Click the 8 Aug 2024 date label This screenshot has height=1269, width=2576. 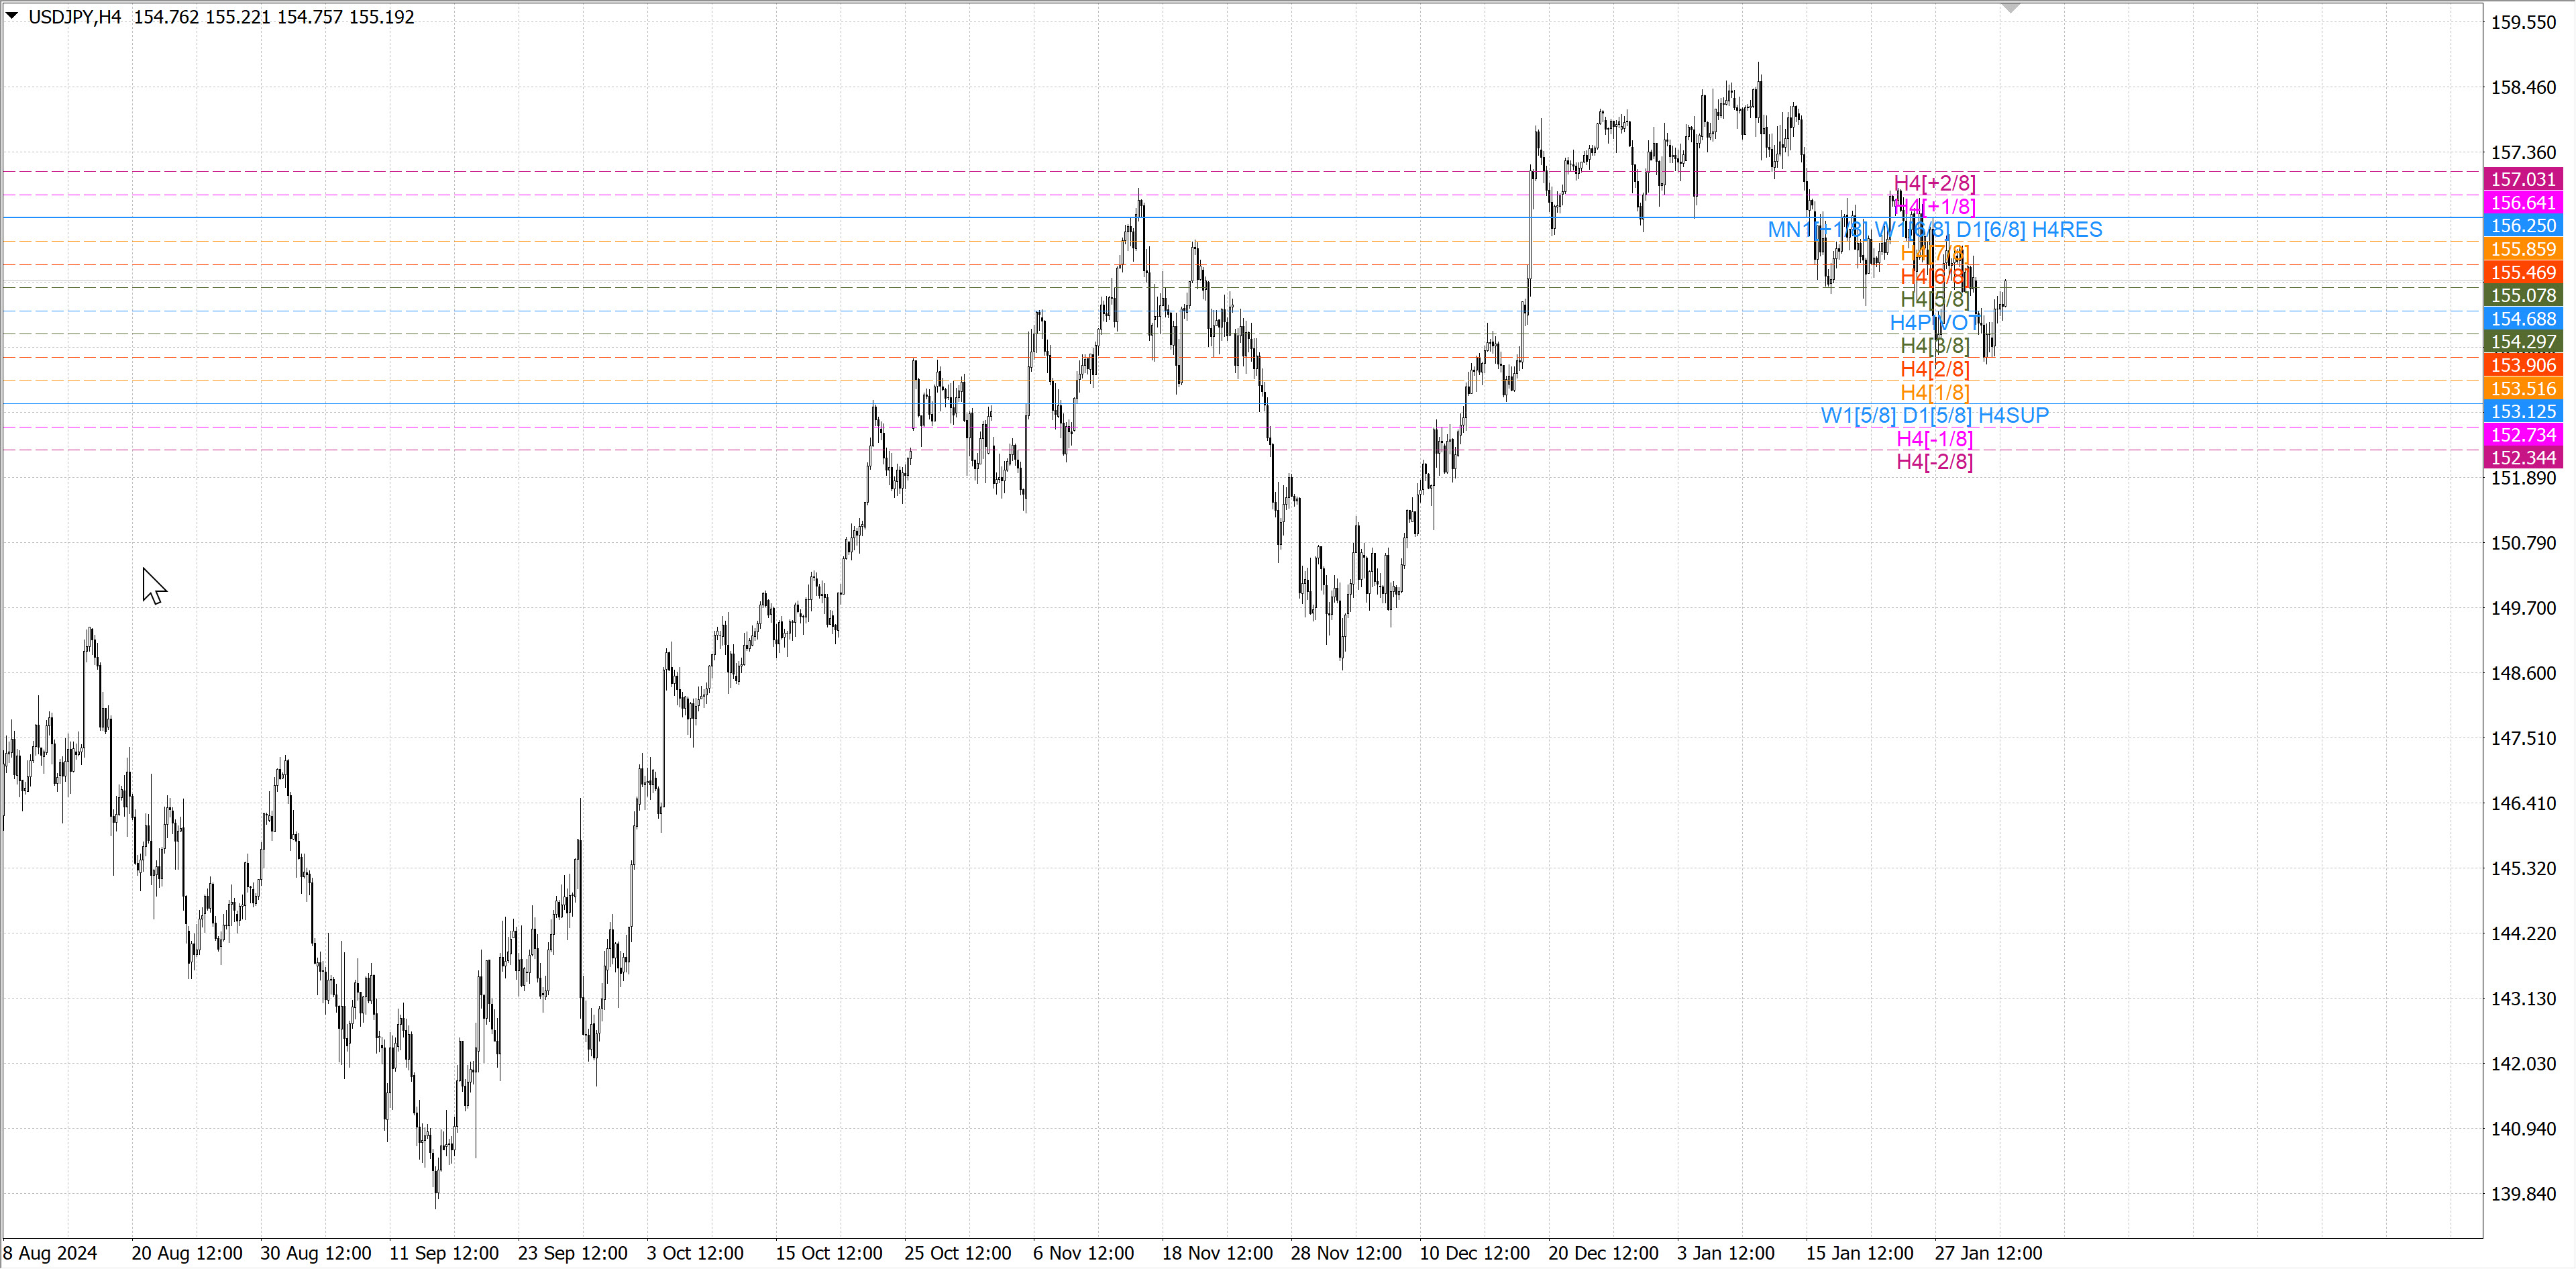(x=50, y=1253)
